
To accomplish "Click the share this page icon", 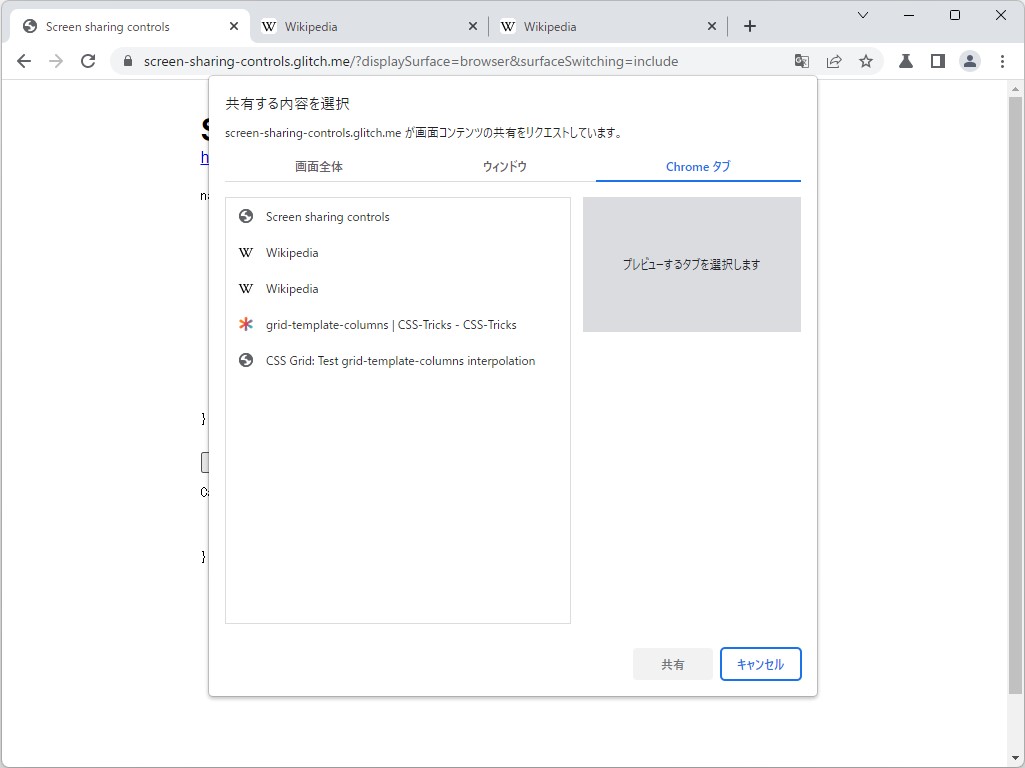I will pos(834,61).
